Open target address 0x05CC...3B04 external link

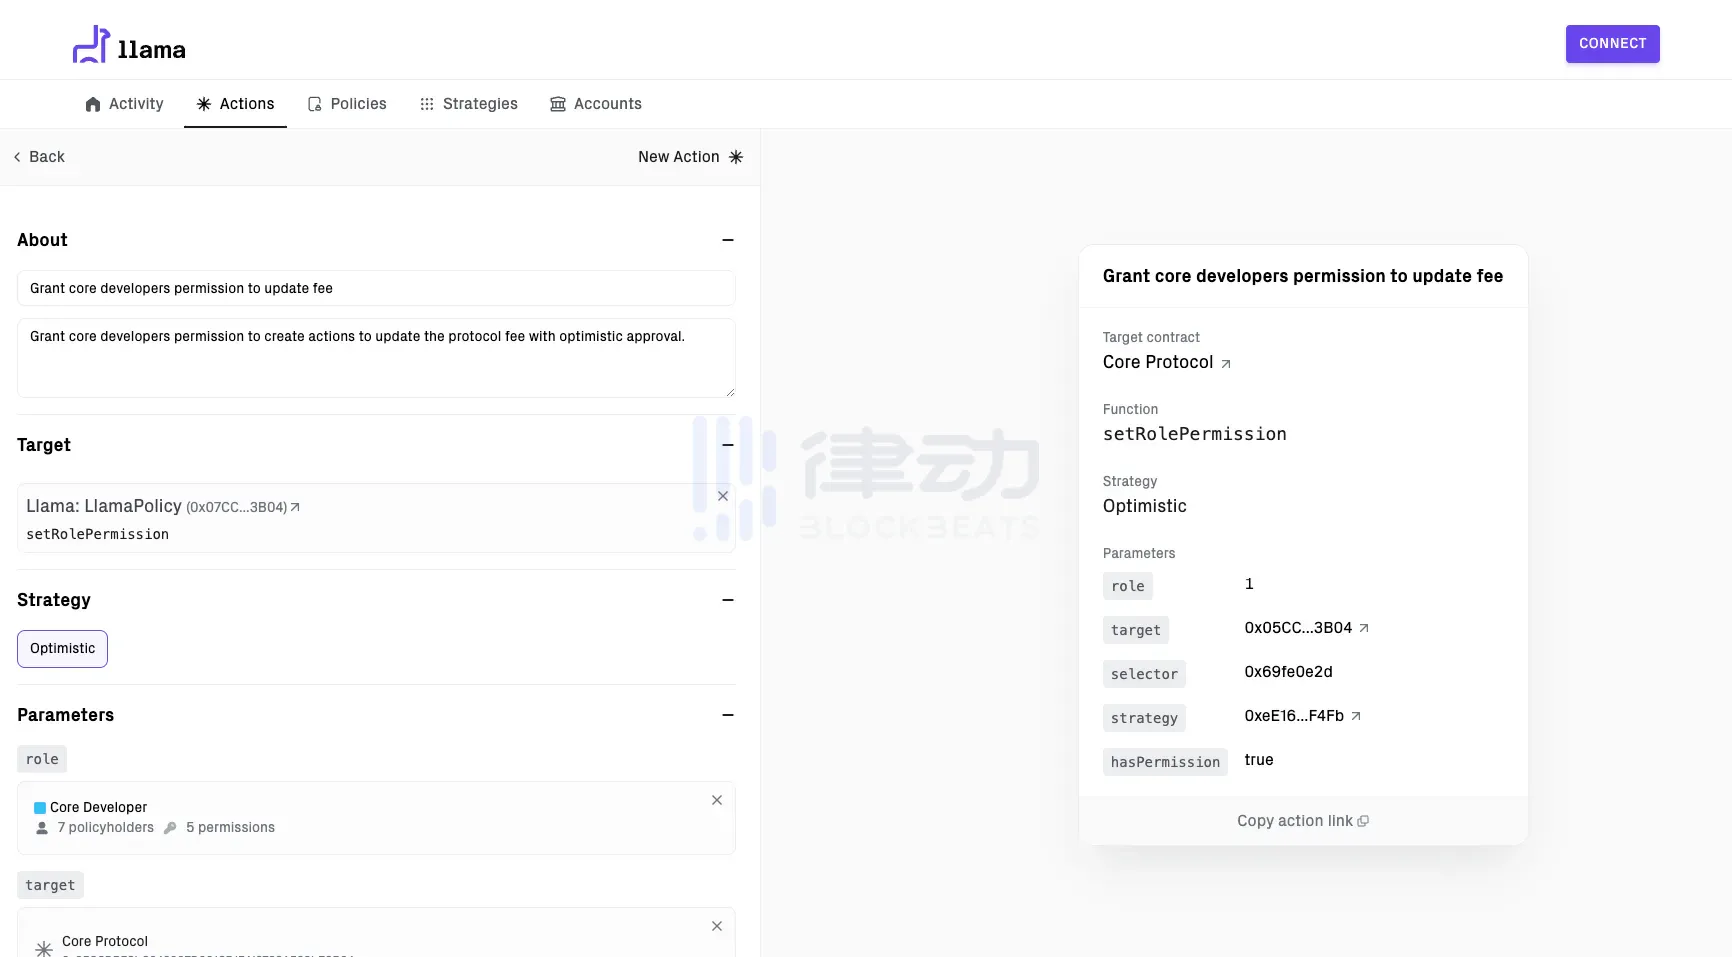click(x=1364, y=628)
